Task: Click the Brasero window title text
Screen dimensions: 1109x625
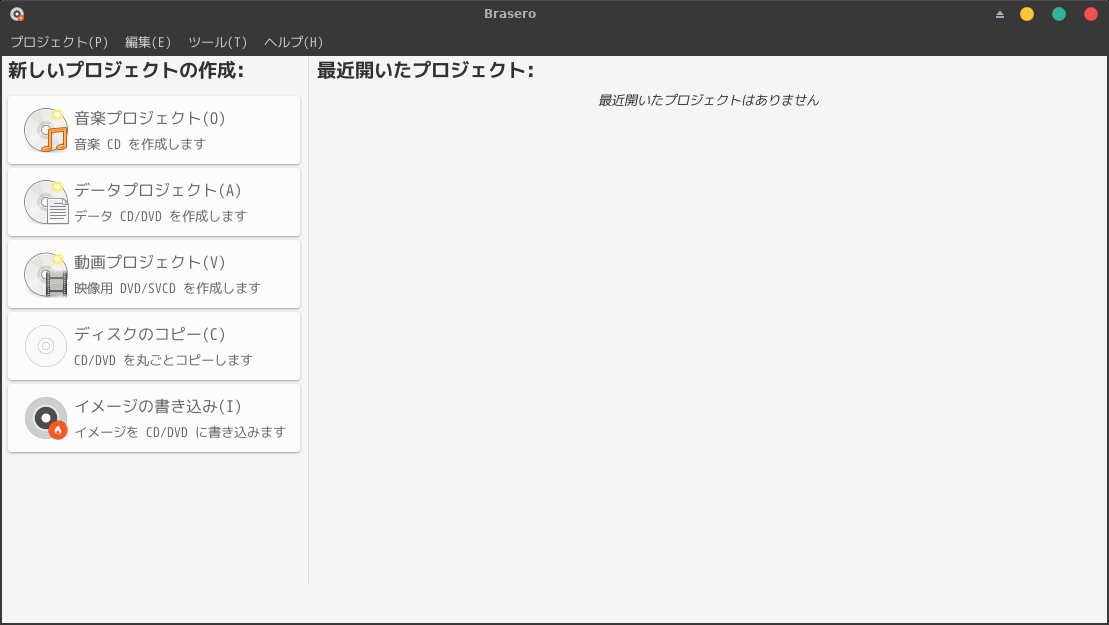Action: pos(510,14)
